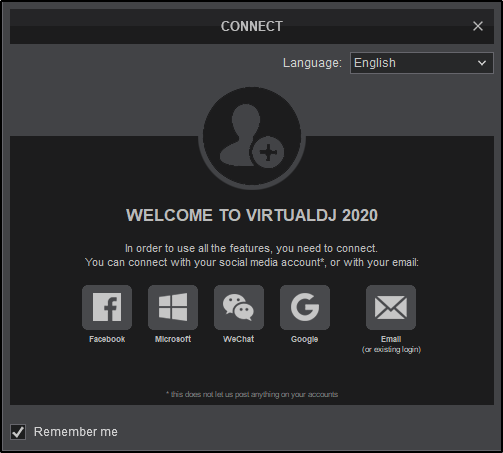Open the Language combo box showing English
503x453 pixels.
422,63
